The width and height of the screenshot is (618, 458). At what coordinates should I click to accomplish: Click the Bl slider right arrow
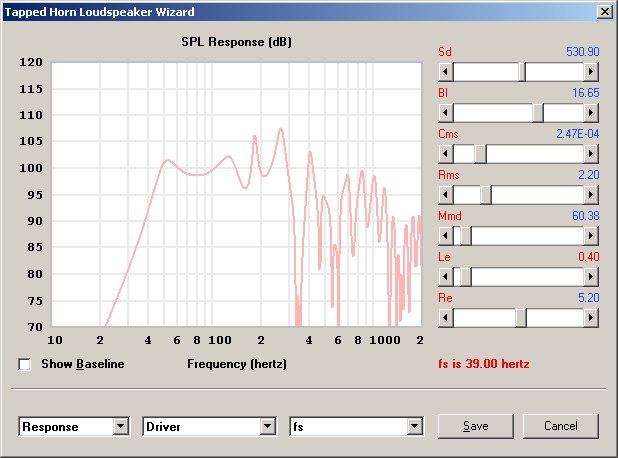click(590, 113)
